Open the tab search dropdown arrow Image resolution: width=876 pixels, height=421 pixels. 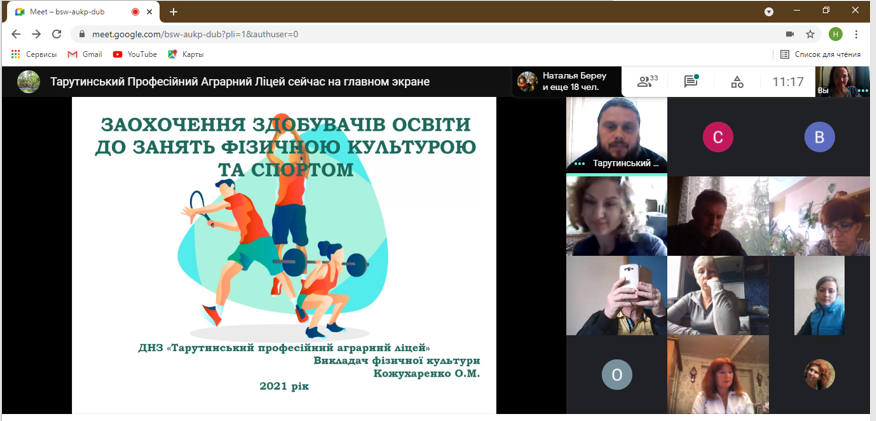pos(768,11)
